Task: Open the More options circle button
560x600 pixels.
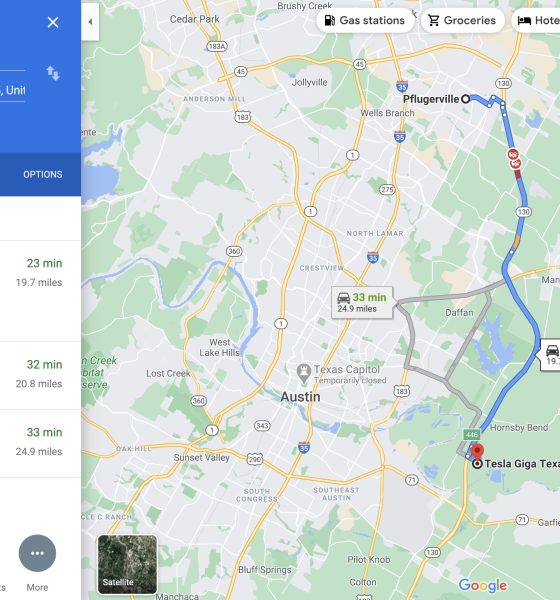Action: [37, 553]
